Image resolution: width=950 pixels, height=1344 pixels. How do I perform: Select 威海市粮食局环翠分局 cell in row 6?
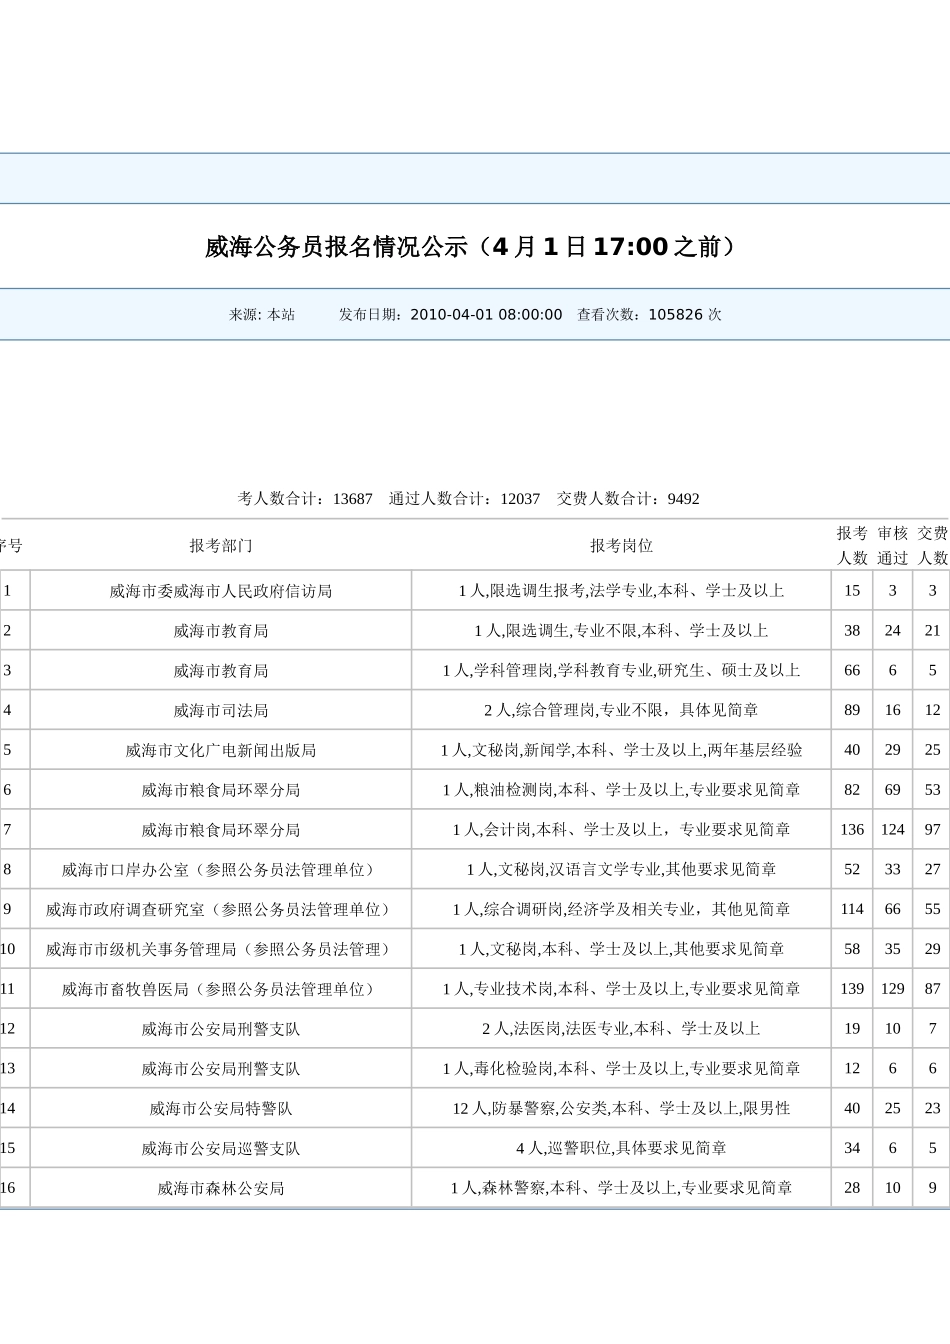(221, 790)
